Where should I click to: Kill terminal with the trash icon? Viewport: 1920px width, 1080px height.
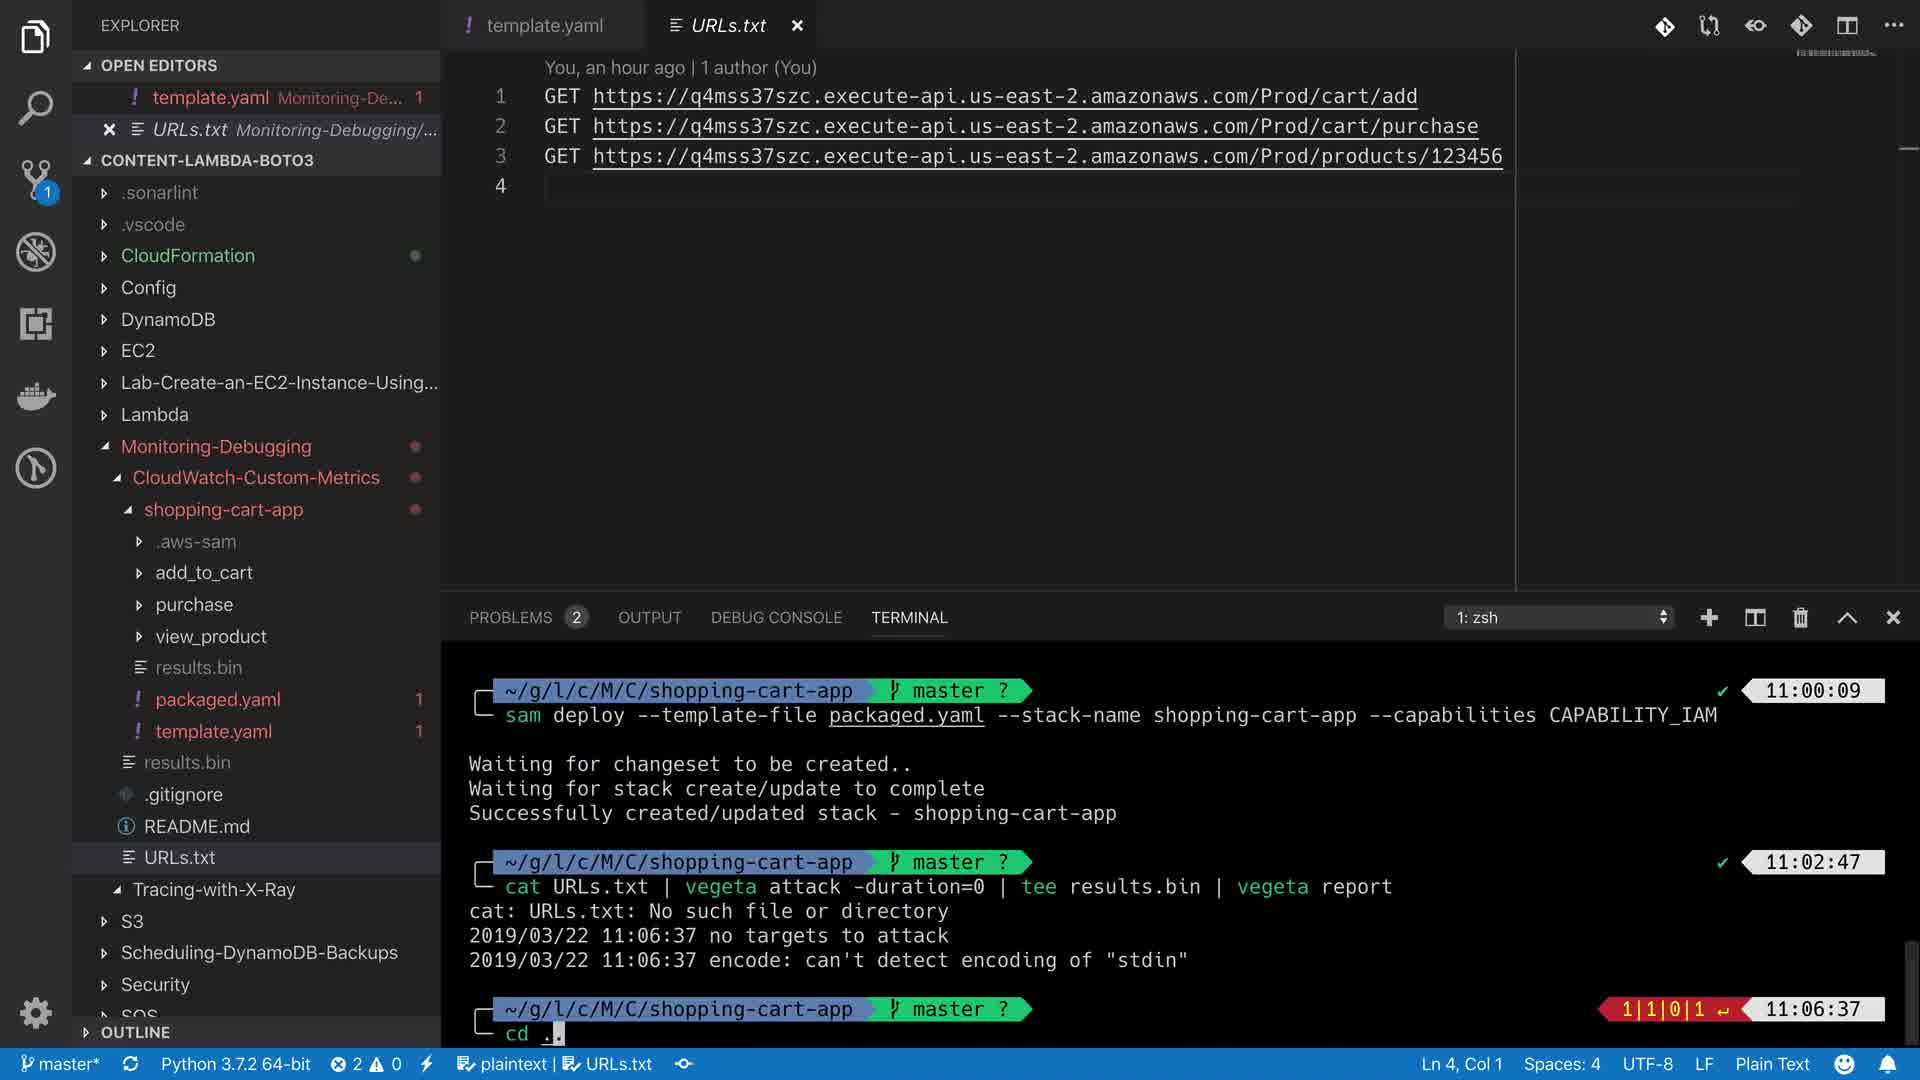1800,618
